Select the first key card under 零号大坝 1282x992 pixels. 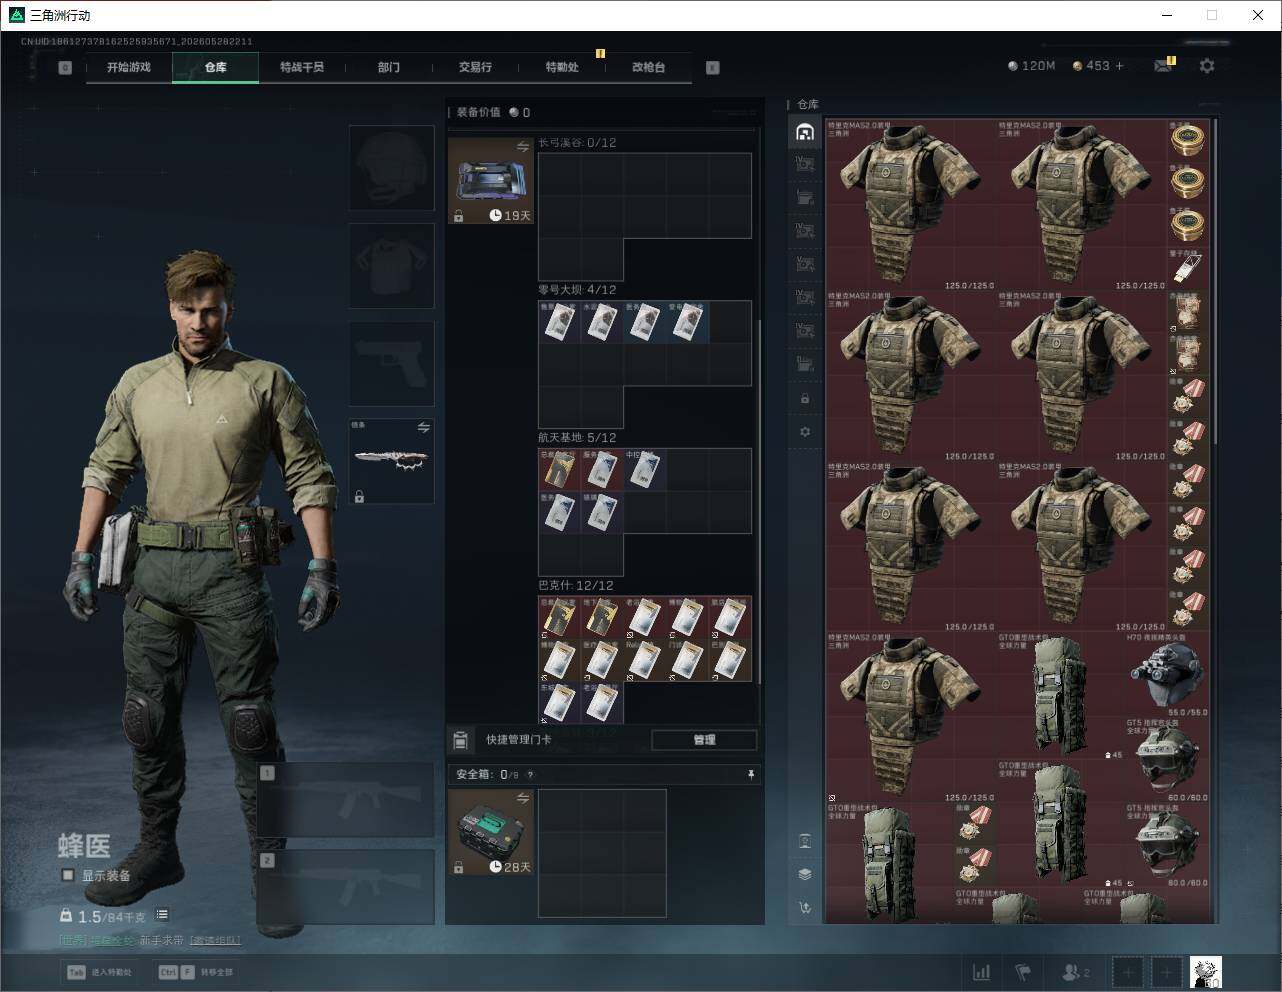pos(559,322)
